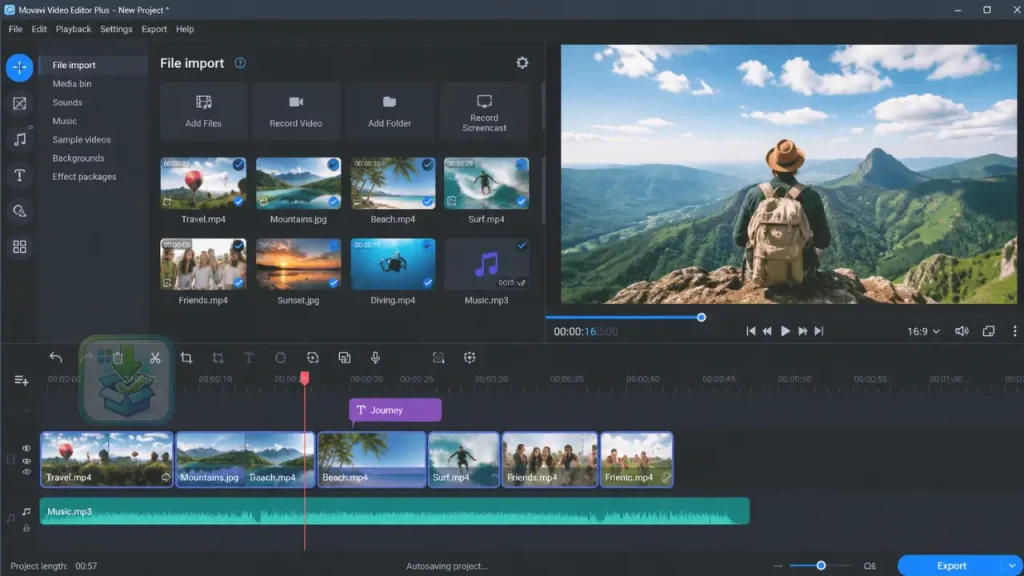The height and width of the screenshot is (576, 1024).
Task: Open File import help question mark
Action: tap(240, 63)
